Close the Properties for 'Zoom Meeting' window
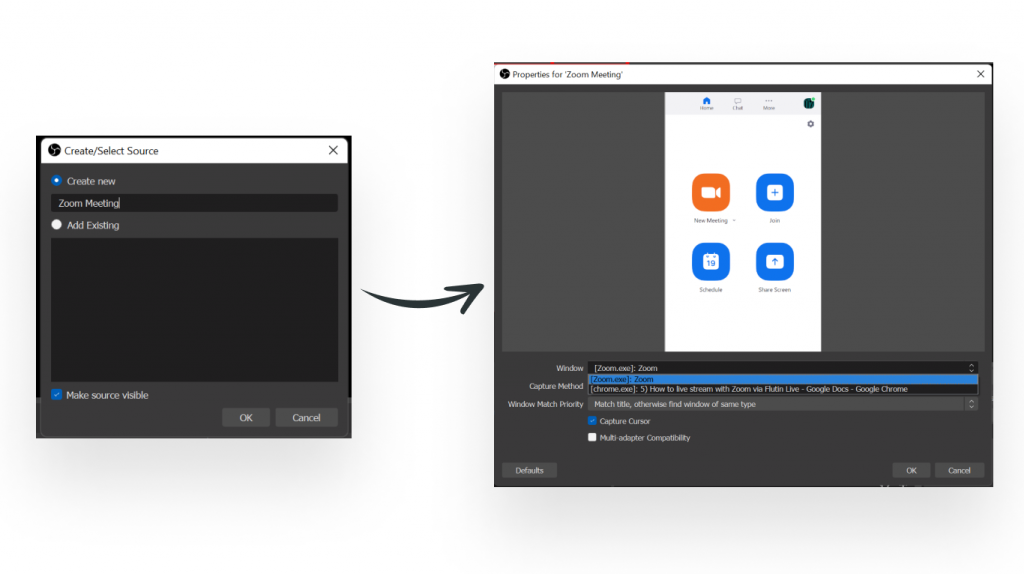Screen dimensions: 1024x574 [980, 74]
